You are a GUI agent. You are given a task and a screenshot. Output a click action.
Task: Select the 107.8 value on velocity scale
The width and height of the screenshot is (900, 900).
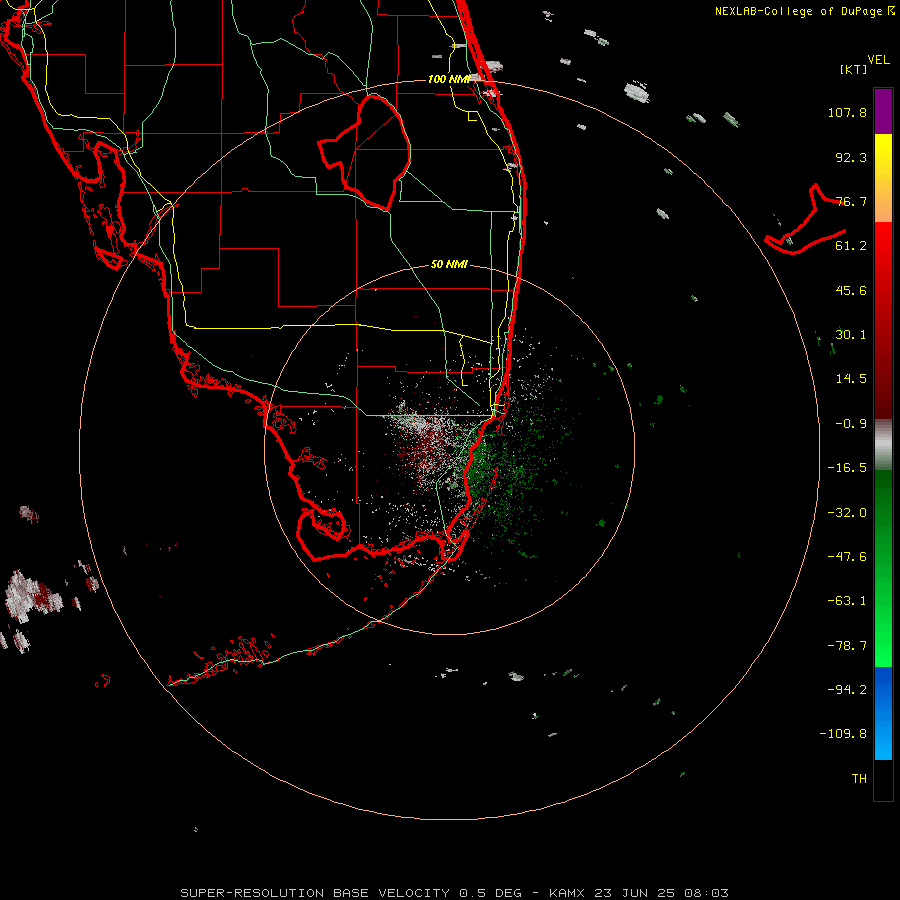[x=847, y=112]
